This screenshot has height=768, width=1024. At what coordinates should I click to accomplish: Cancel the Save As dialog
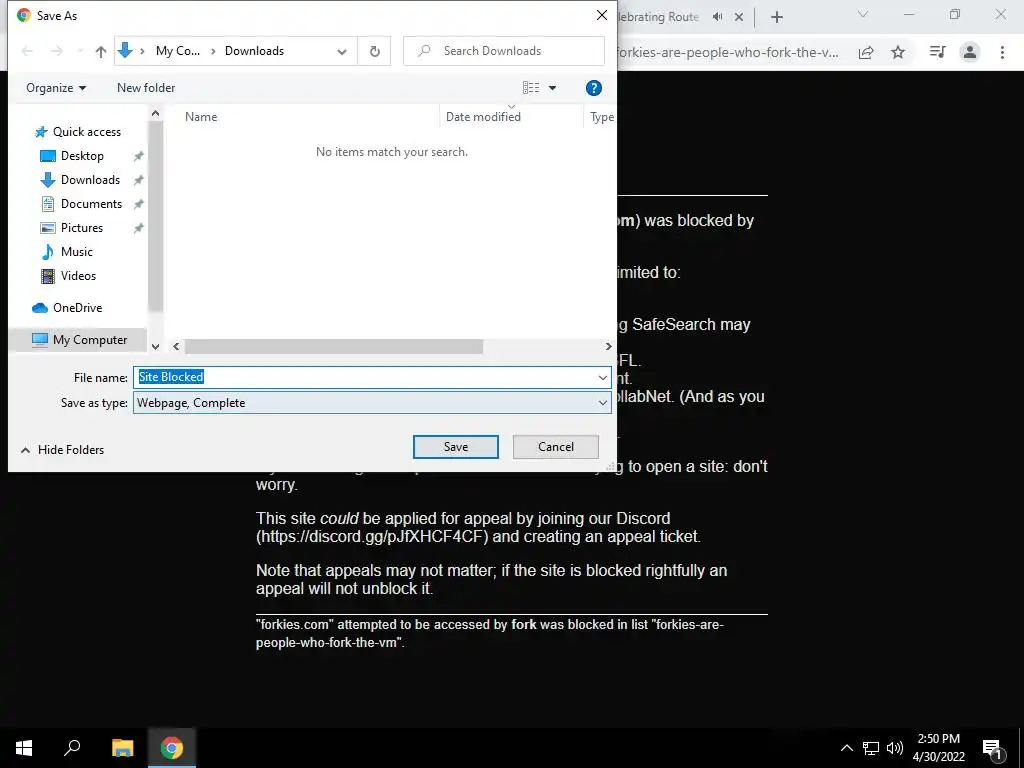(556, 447)
